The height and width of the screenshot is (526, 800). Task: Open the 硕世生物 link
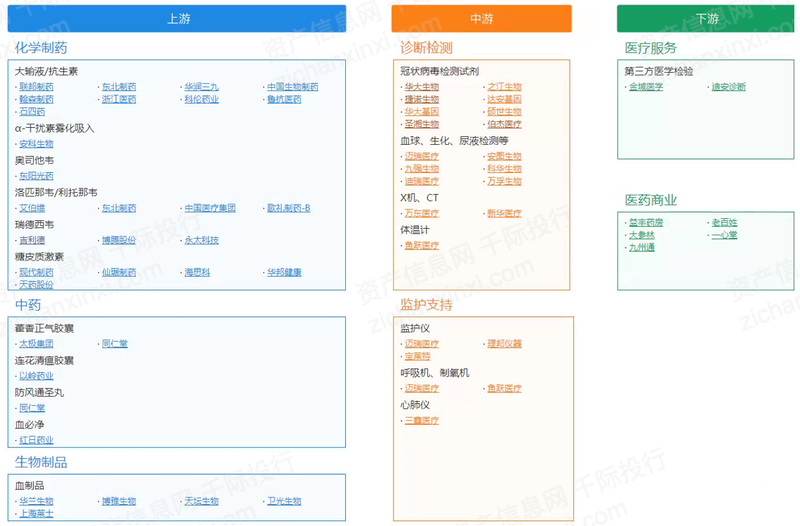click(505, 112)
